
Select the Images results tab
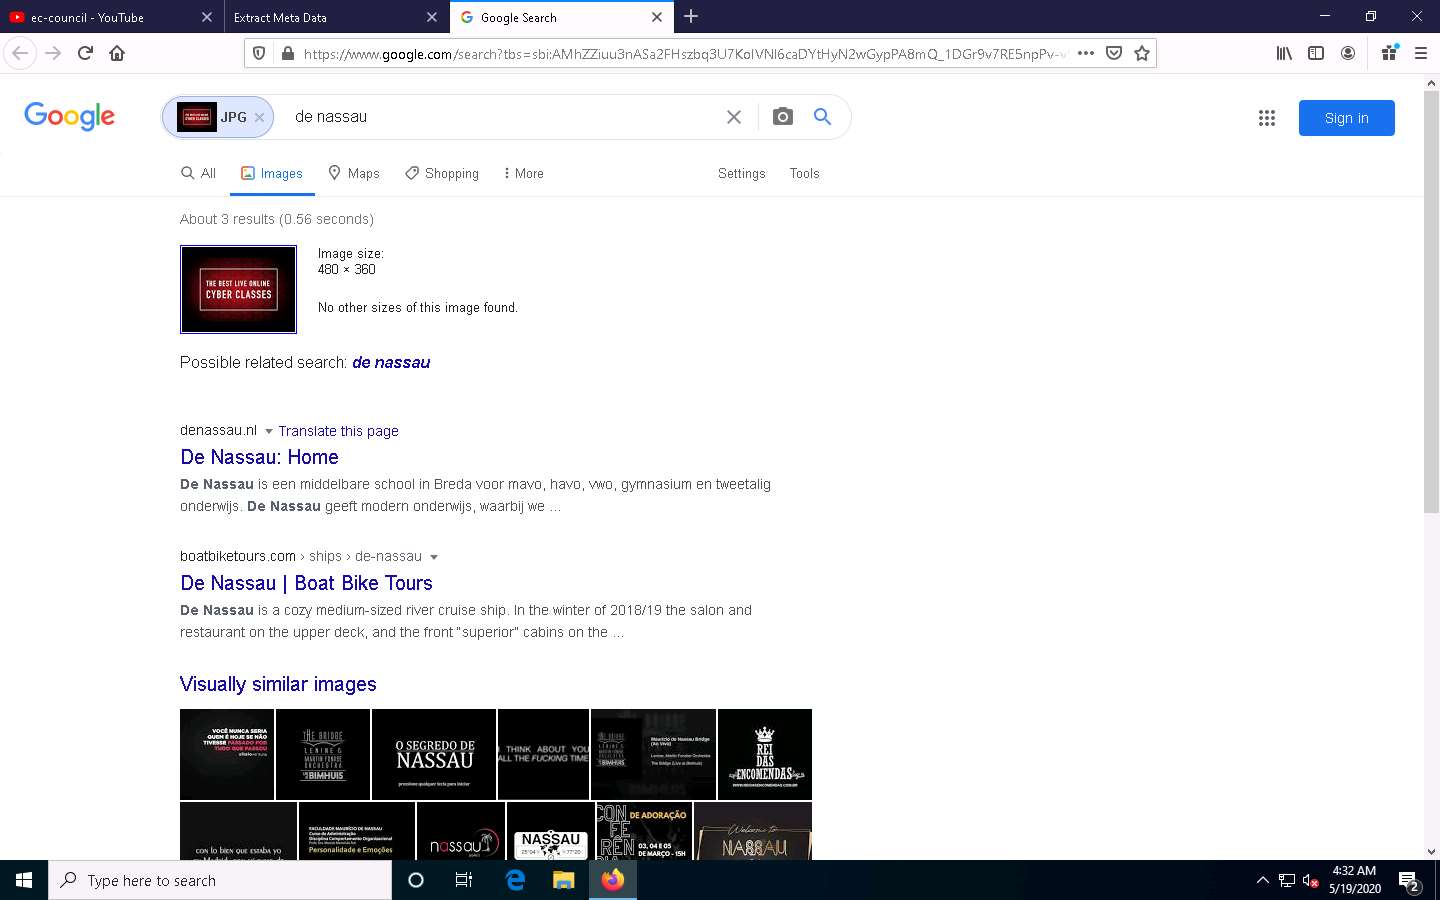tap(272, 173)
